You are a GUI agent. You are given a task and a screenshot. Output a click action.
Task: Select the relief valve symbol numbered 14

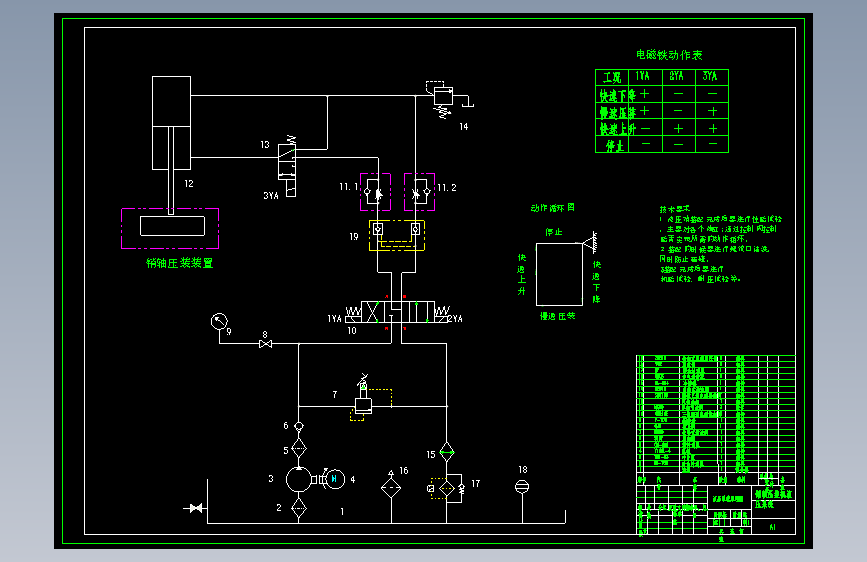(x=443, y=100)
